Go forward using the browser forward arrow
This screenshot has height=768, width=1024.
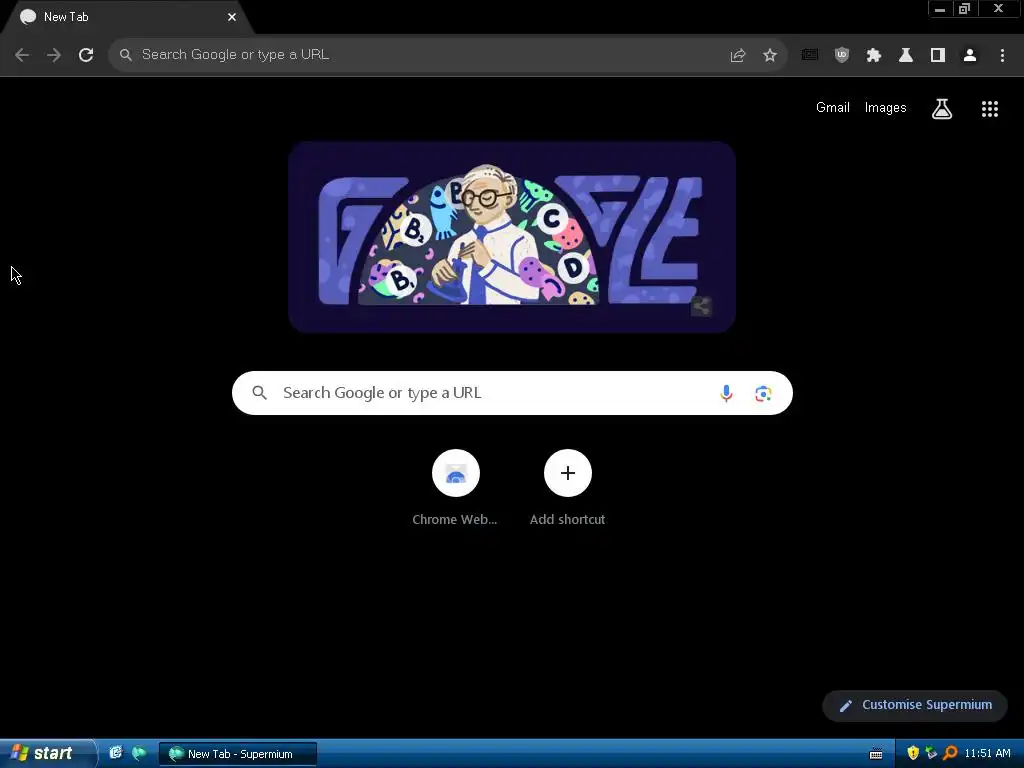coord(54,55)
